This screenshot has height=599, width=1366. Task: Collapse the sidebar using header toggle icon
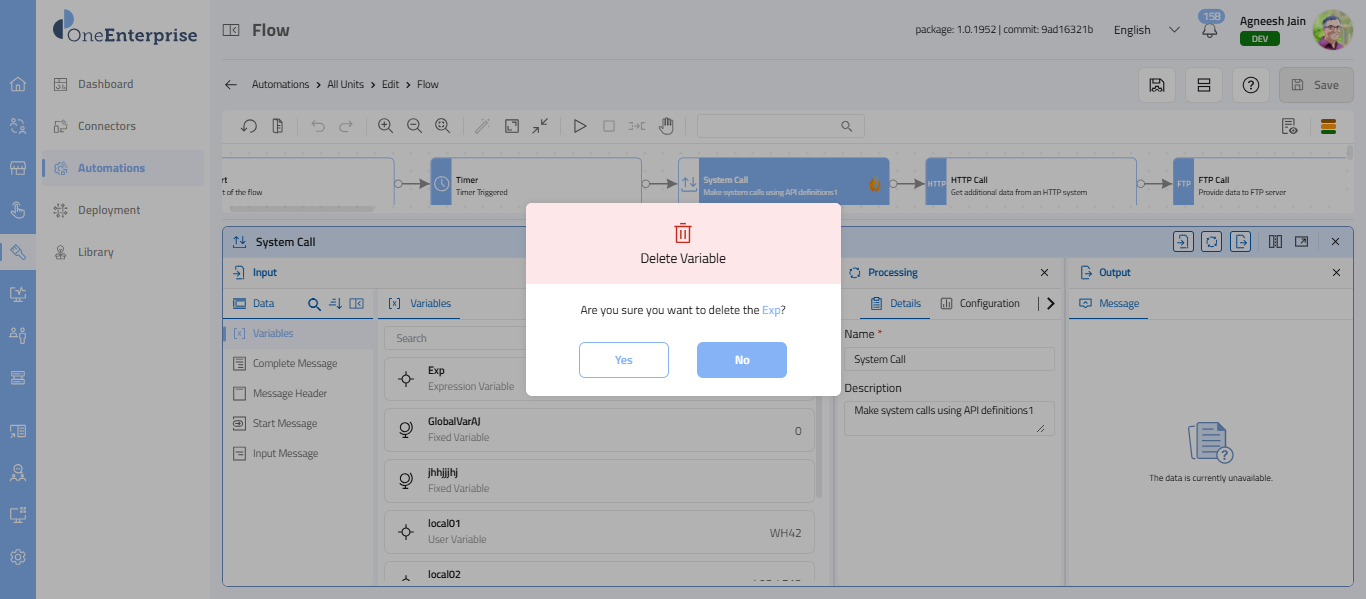click(231, 31)
